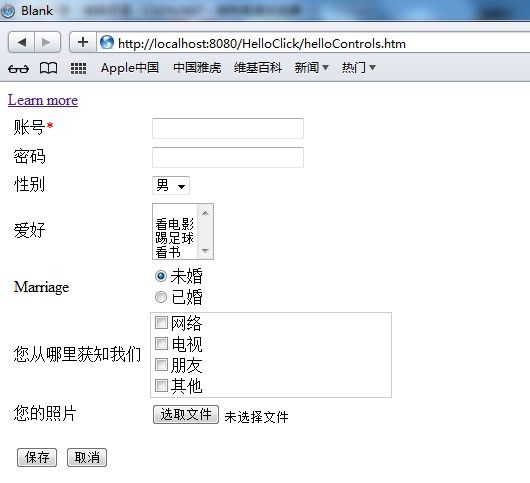This screenshot has width=530, height=483.
Task: Open 中国雅虎 bookmark
Action: coord(197,68)
